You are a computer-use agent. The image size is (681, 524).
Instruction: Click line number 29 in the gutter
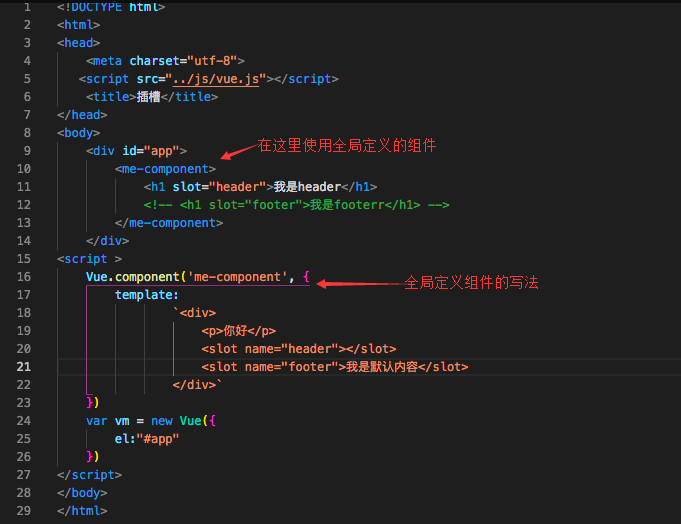[x=23, y=511]
